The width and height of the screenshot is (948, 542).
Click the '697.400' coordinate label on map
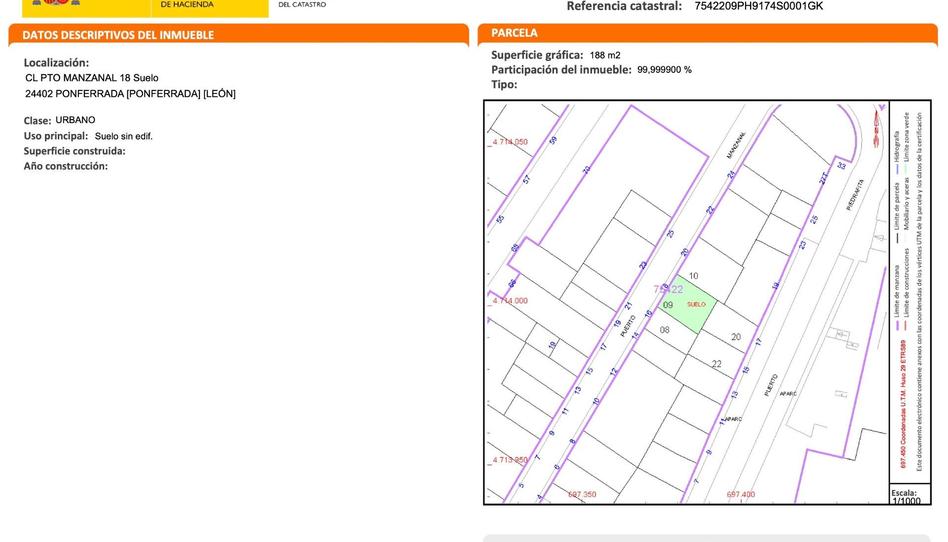[740, 494]
